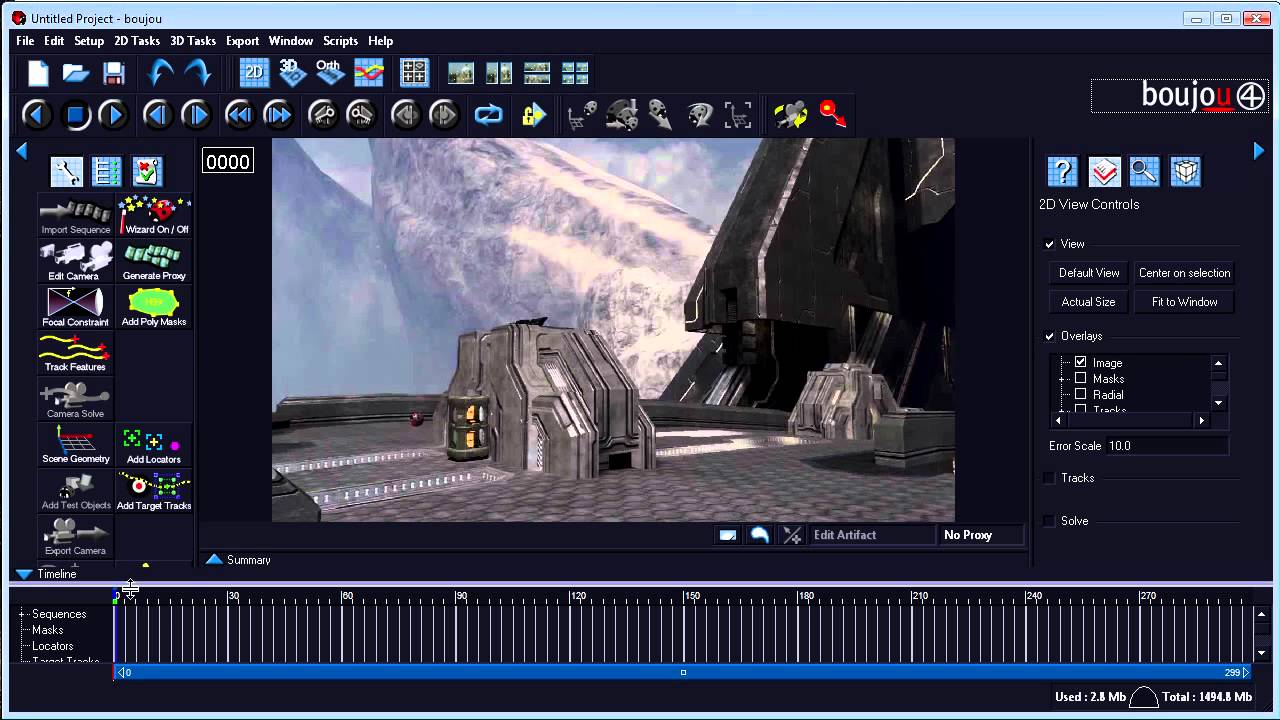1280x720 pixels.
Task: Choose the stacked two-row view layout
Action: click(x=537, y=73)
